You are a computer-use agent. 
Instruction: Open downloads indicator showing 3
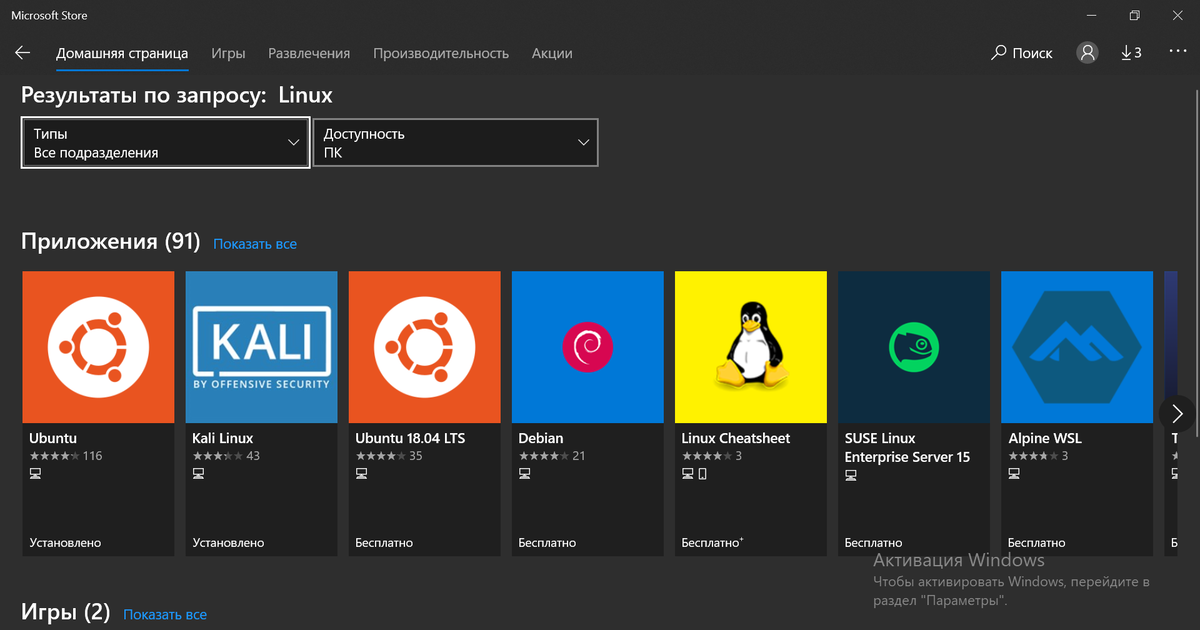coord(1131,53)
